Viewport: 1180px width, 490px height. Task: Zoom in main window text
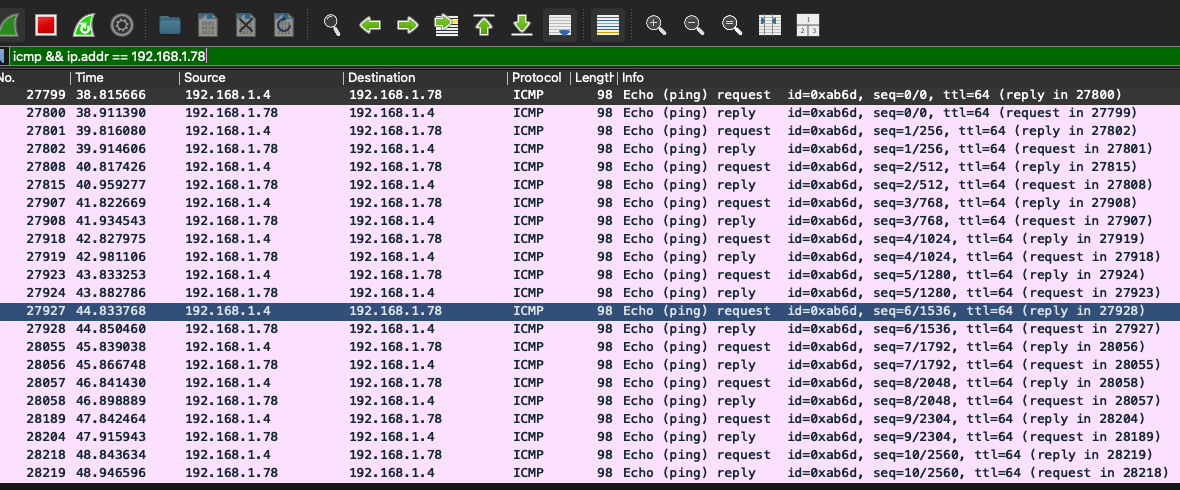656,26
